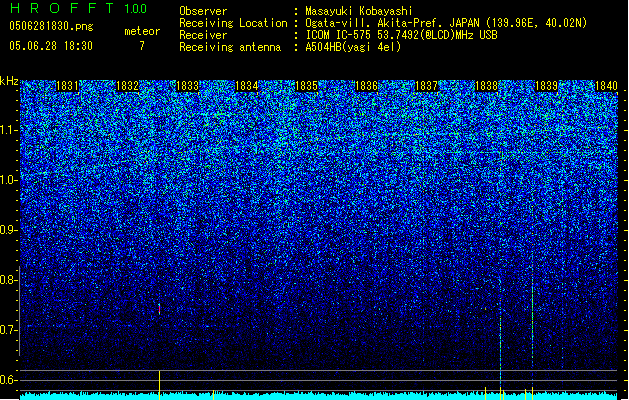The width and height of the screenshot is (629, 400).
Task: Click the kHz axis unit label
Action: 9,81
